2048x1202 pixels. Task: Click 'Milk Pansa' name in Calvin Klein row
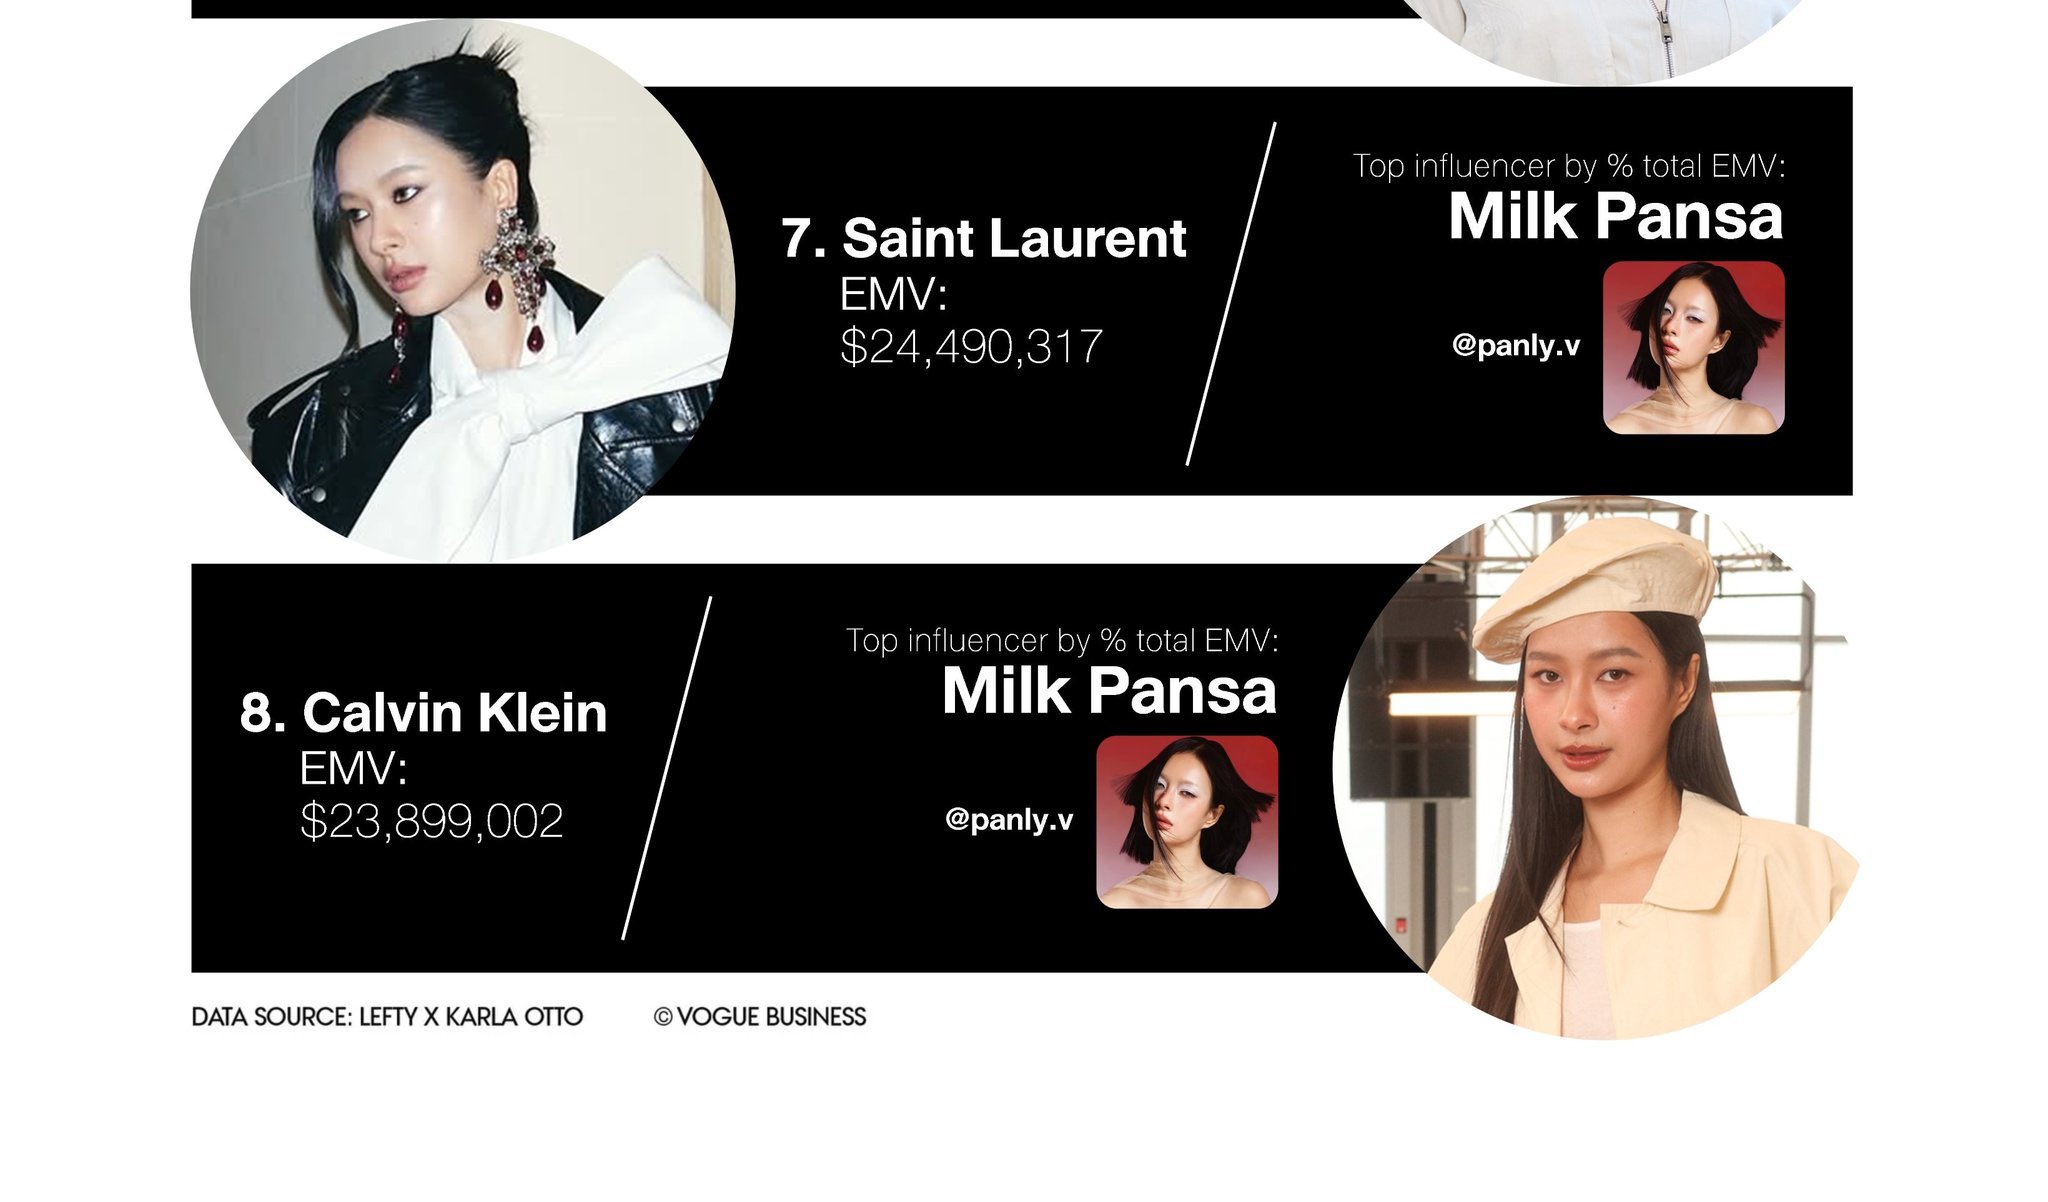click(1109, 691)
